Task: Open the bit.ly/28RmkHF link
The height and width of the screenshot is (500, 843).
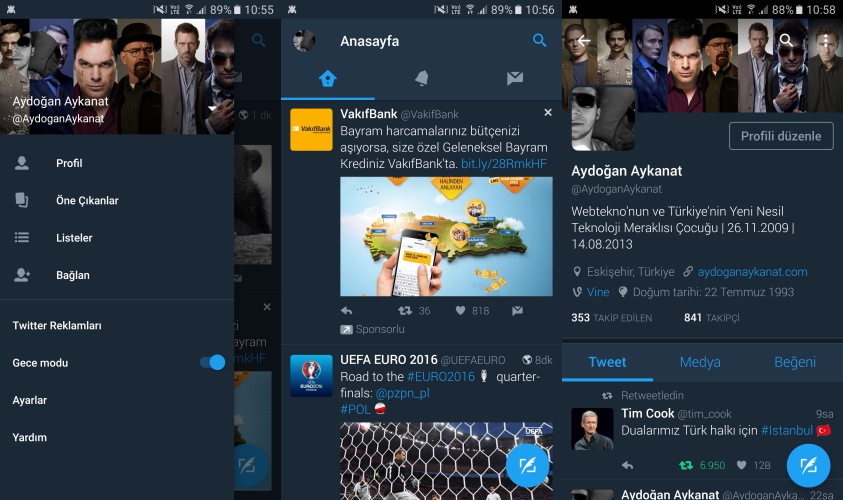Action: pyautogui.click(x=504, y=164)
